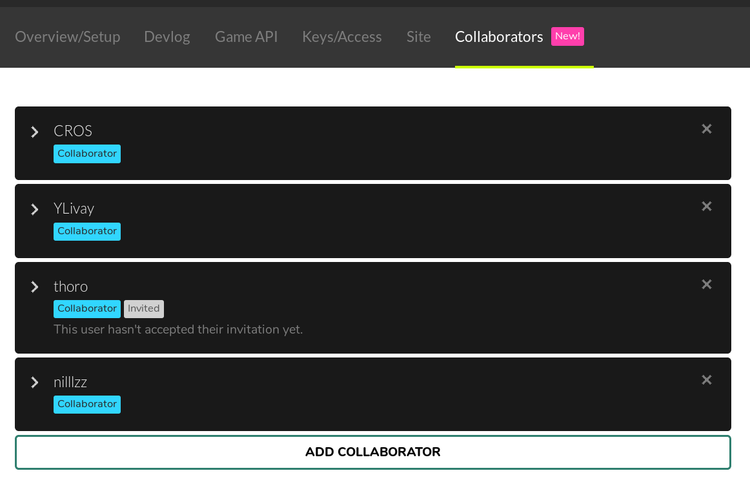The image size is (750, 493).
Task: Remove collaborator thoro with the X icon
Action: tap(706, 285)
